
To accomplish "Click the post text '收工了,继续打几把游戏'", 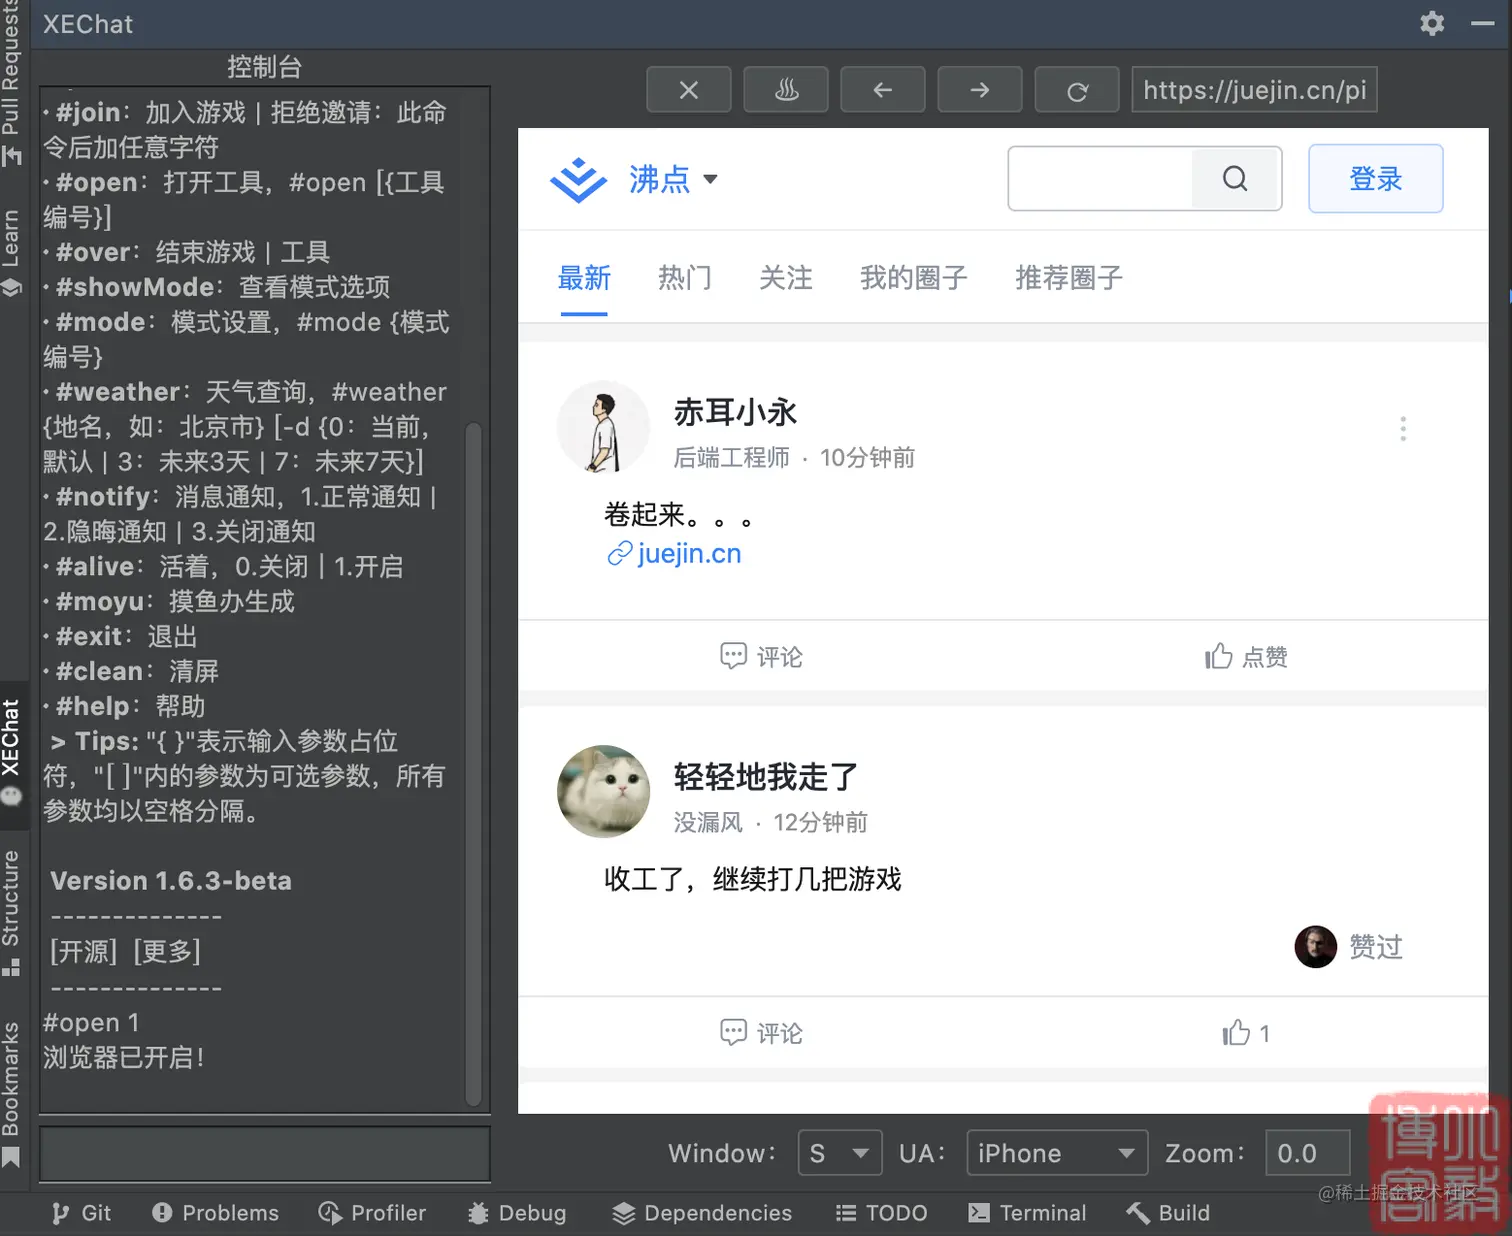I will pos(753,879).
